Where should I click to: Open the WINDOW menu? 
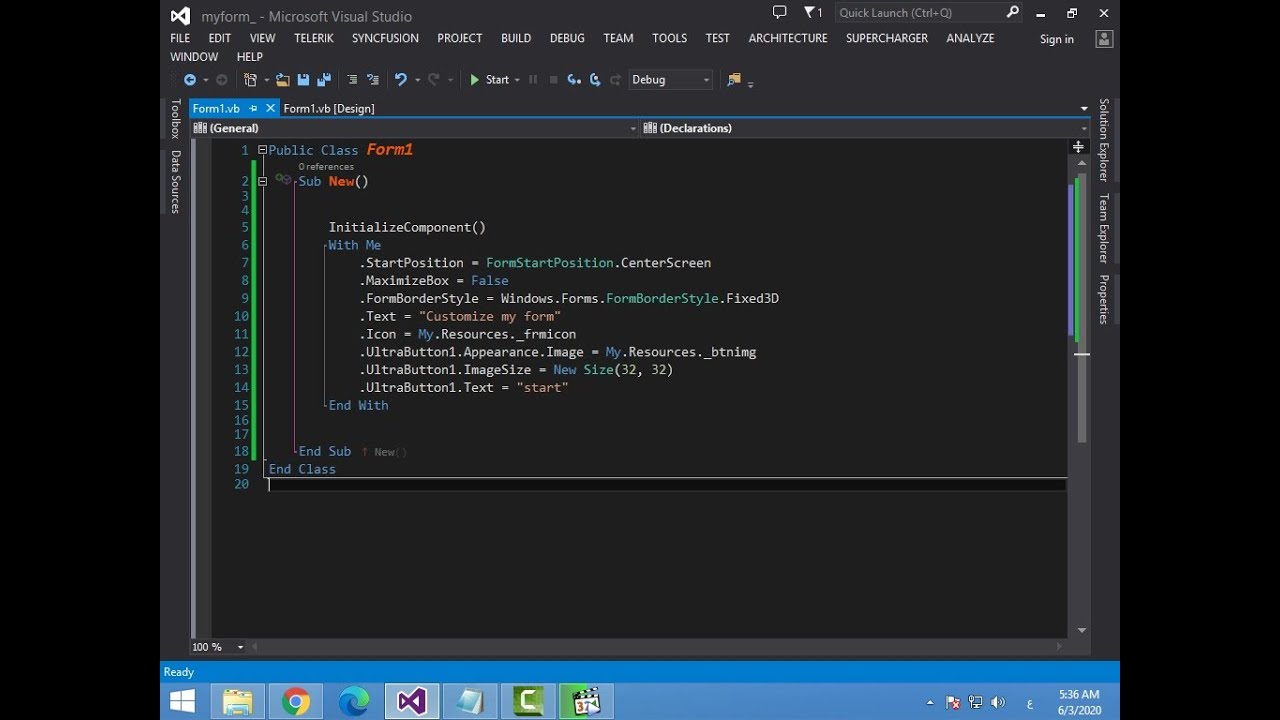(x=194, y=57)
